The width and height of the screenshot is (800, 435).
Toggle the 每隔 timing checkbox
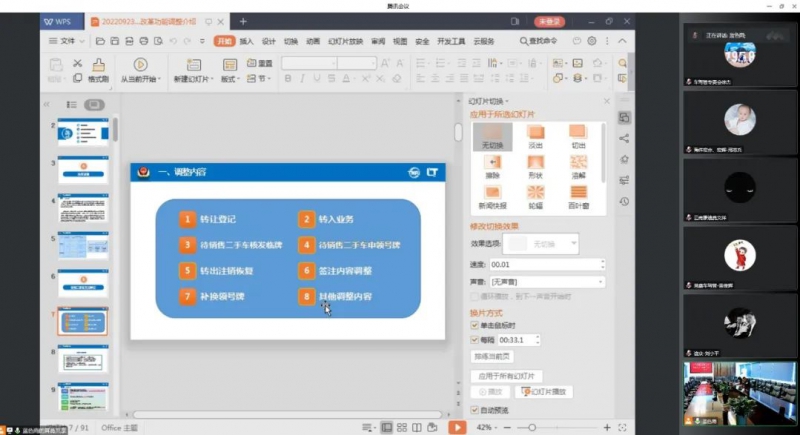(474, 340)
